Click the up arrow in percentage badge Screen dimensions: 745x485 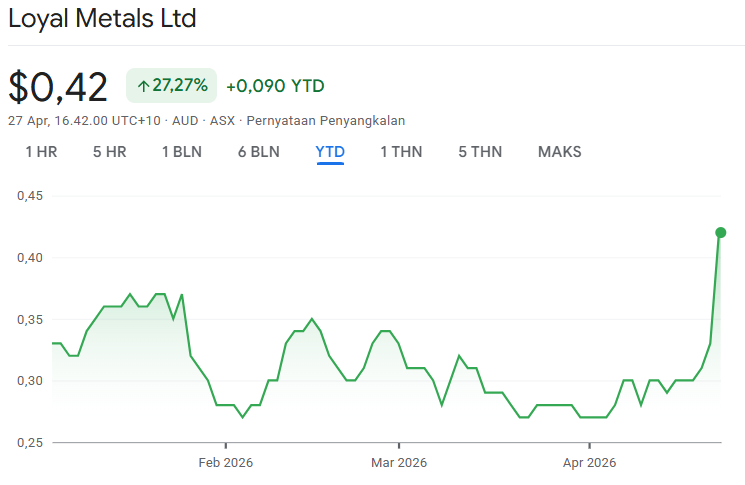(143, 86)
